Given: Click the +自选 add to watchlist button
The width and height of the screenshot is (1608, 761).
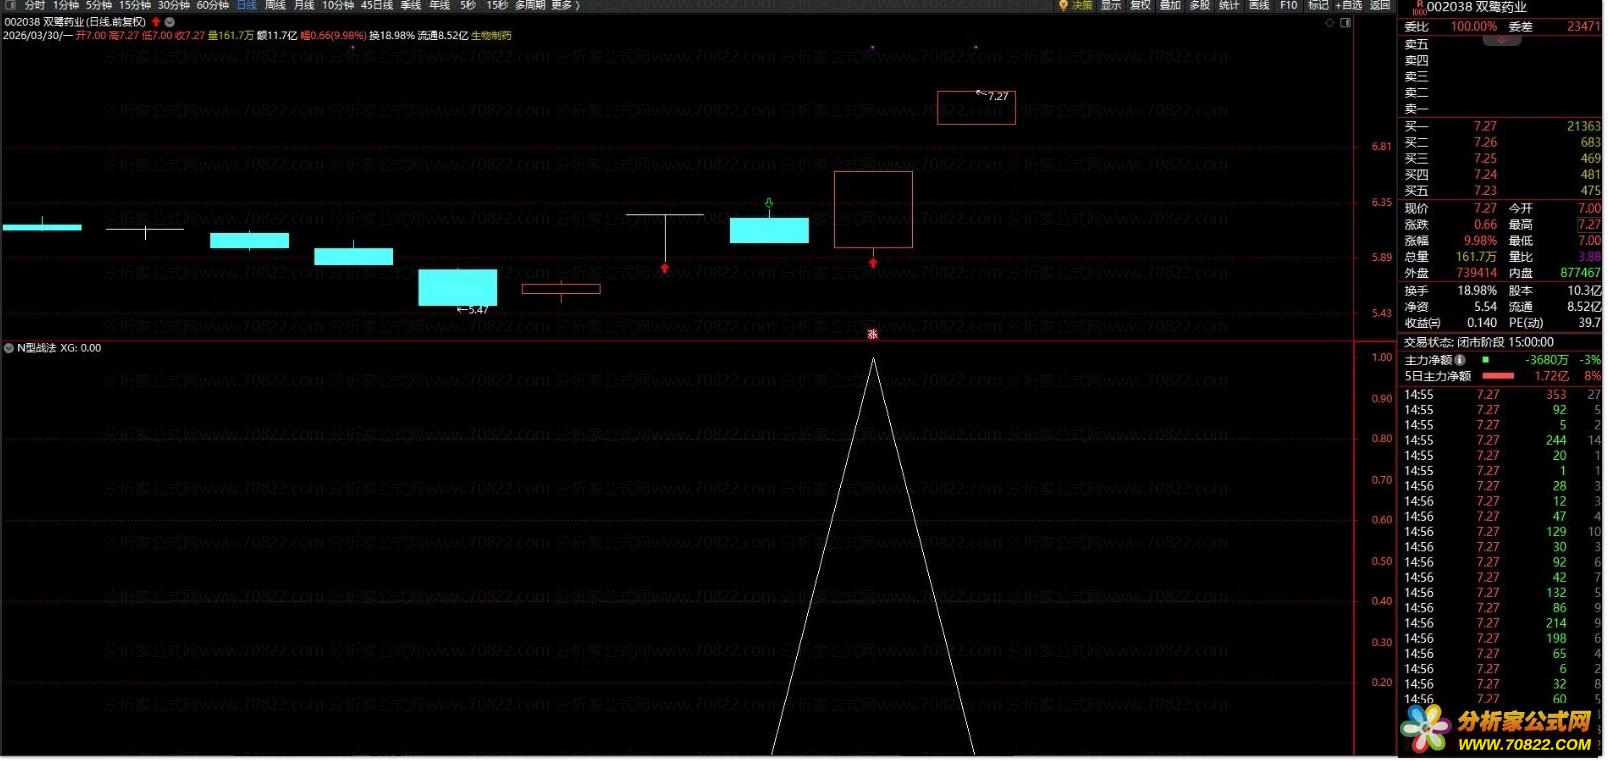Looking at the screenshot, I should [x=1349, y=6].
